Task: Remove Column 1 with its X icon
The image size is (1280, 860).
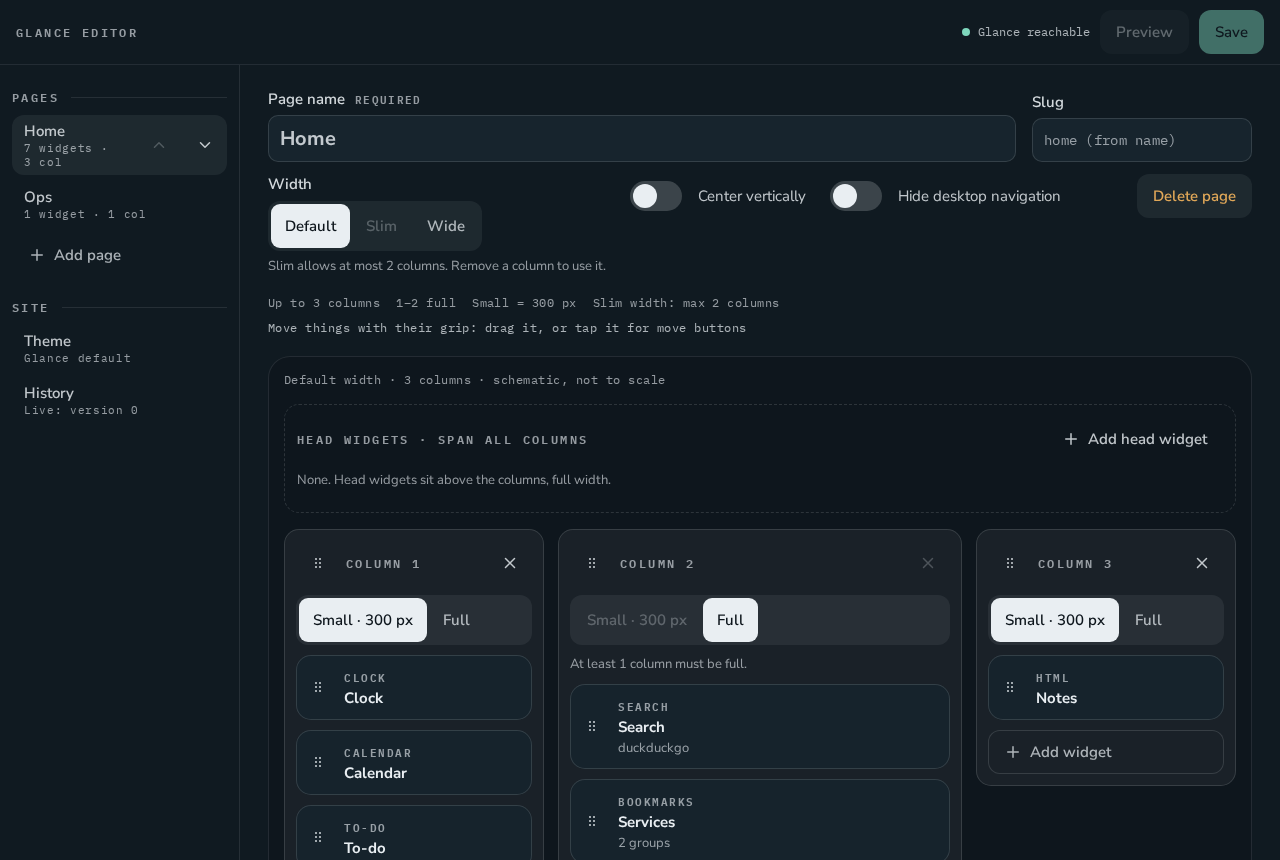Action: [510, 563]
